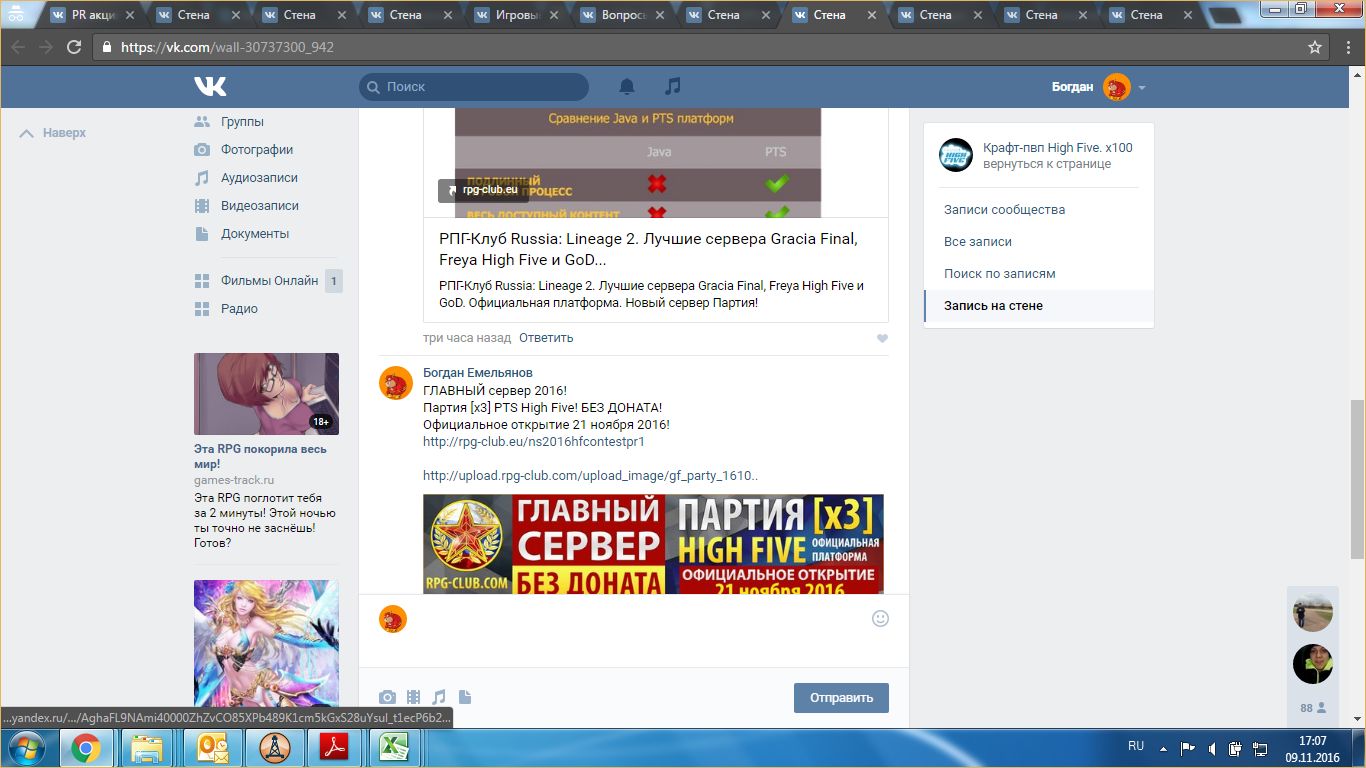Show hidden system tray icons
1366x768 pixels.
[1162, 748]
